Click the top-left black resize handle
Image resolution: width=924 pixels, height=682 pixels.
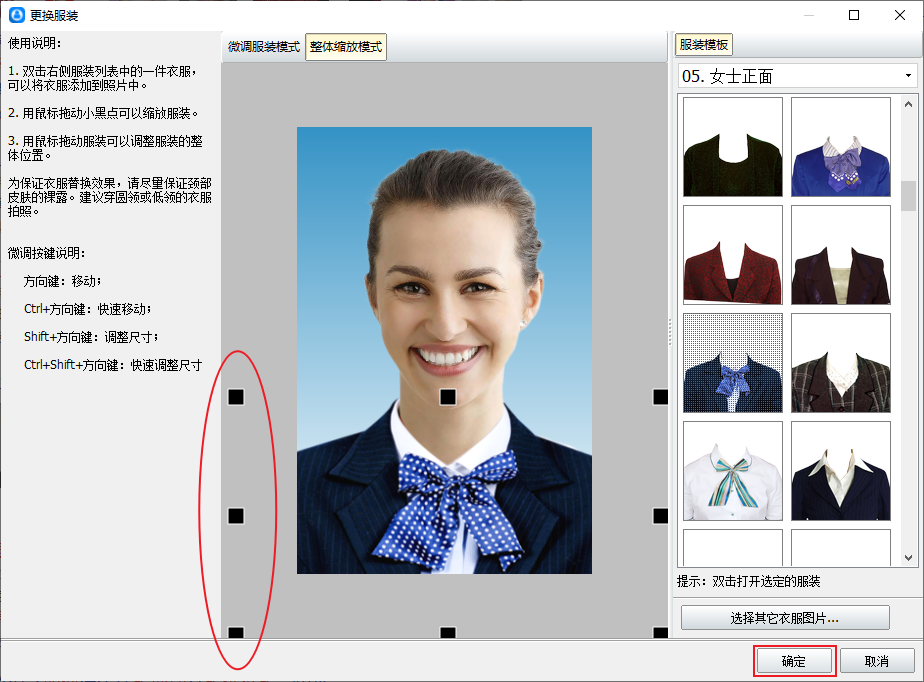tap(236, 397)
